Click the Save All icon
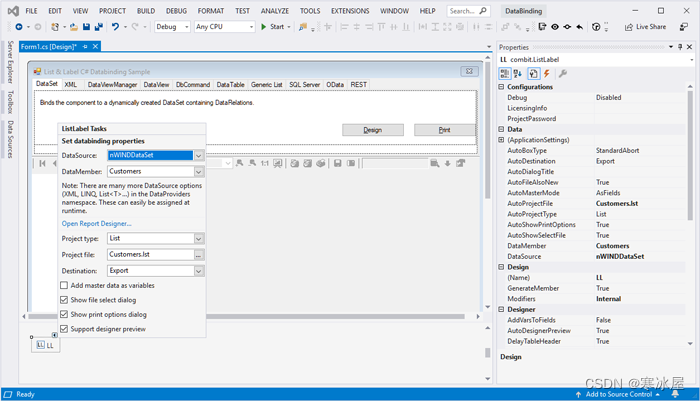 (x=99, y=27)
